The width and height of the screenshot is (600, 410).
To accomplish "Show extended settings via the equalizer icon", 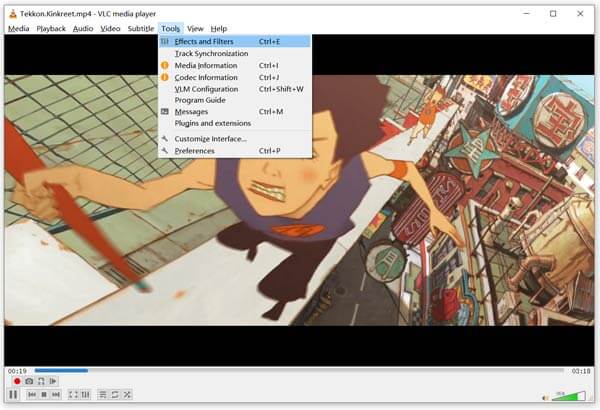I will (85, 394).
